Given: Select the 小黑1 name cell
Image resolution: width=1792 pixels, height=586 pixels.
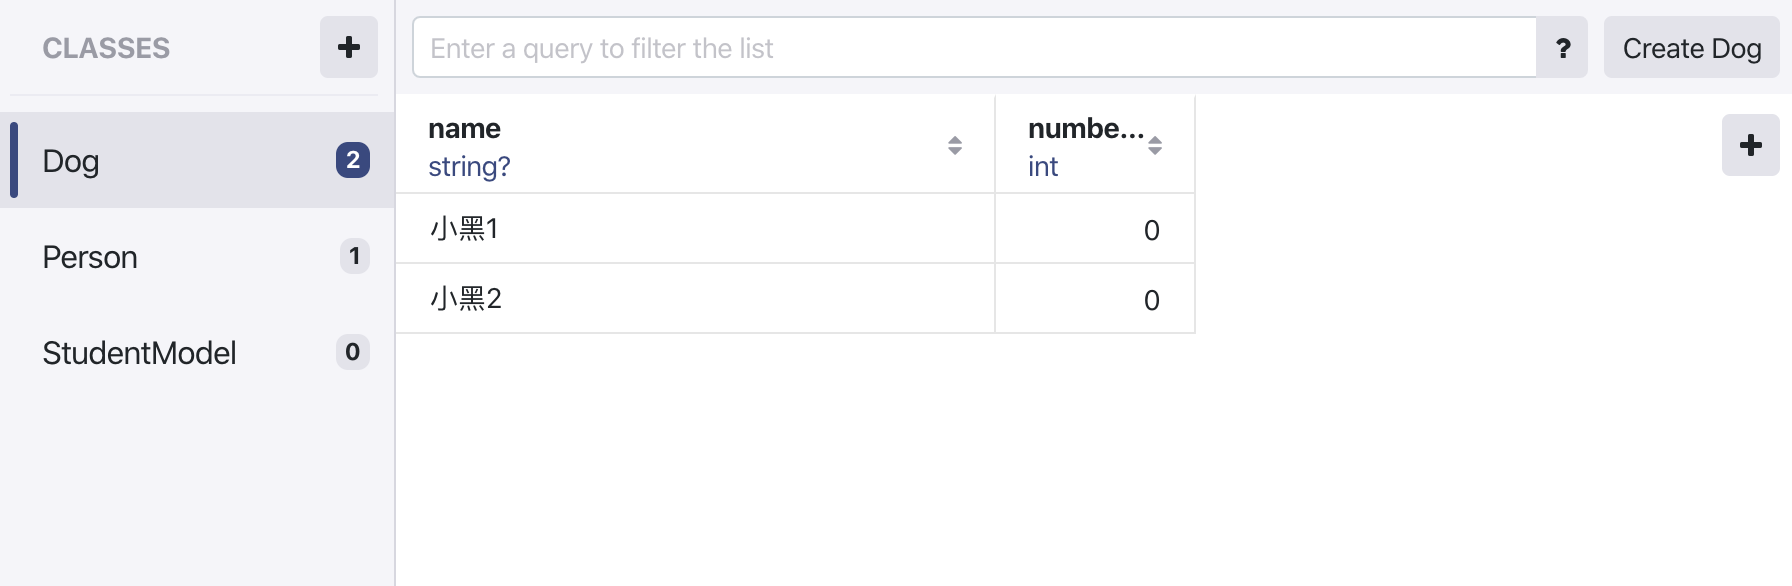Looking at the screenshot, I should pyautogui.click(x=695, y=229).
